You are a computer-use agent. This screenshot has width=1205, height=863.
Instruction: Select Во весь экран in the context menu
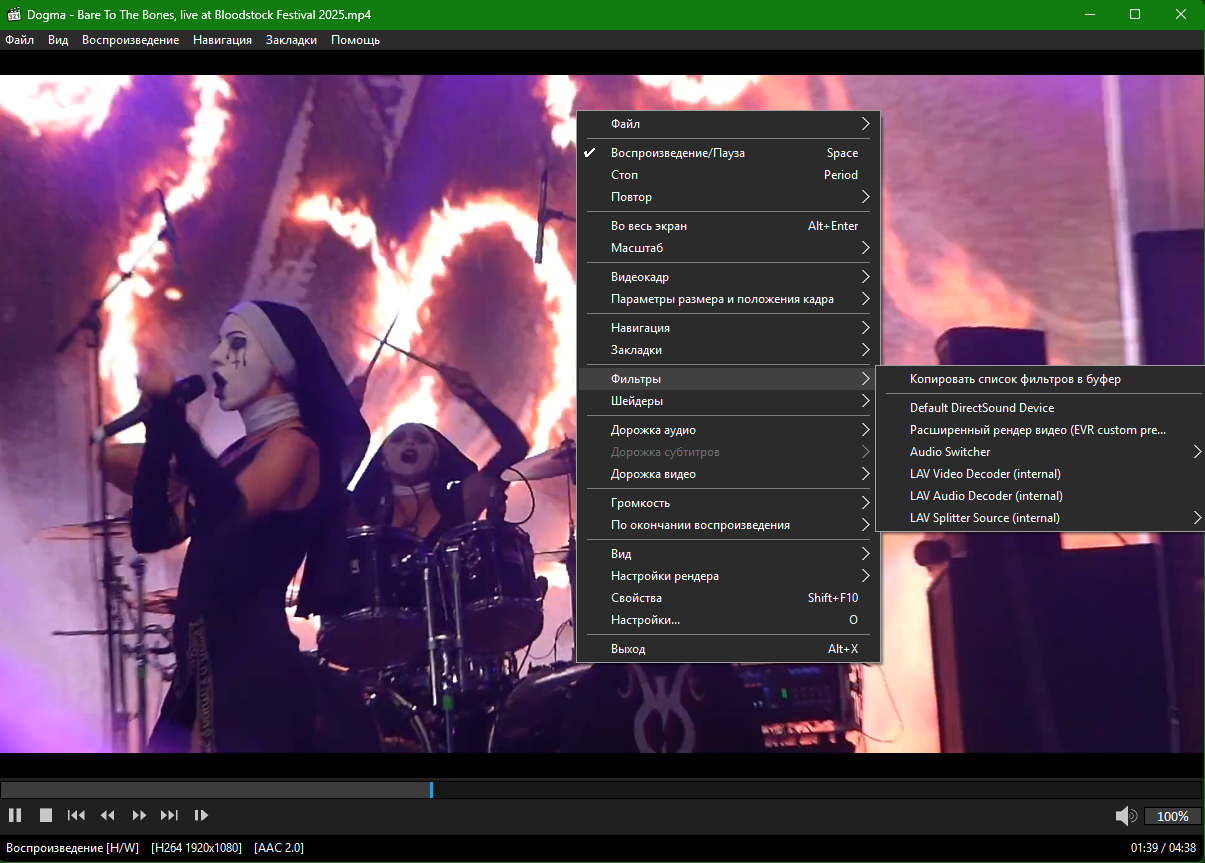point(648,226)
